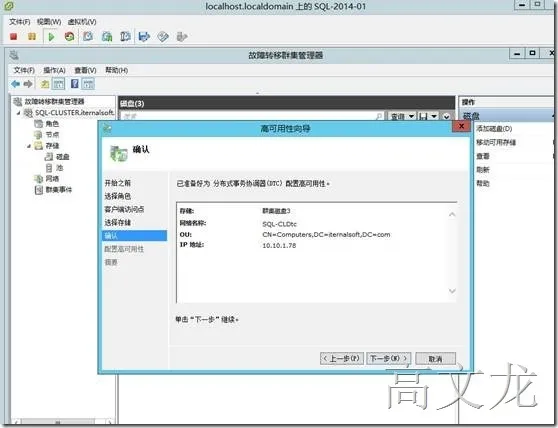Click the snapshot icon in VM toolbar
This screenshot has height=428, width=558.
[88, 36]
